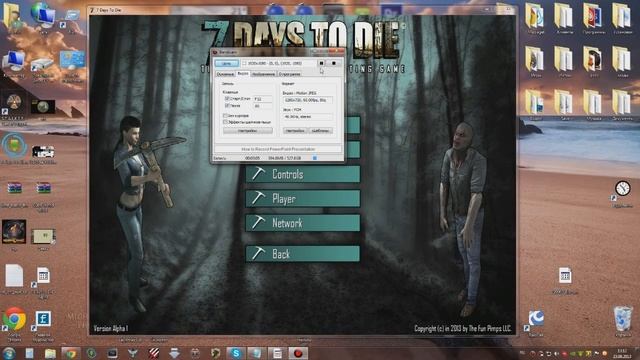
Task: Enable the mouse click effects checkbox
Action: tap(225, 122)
